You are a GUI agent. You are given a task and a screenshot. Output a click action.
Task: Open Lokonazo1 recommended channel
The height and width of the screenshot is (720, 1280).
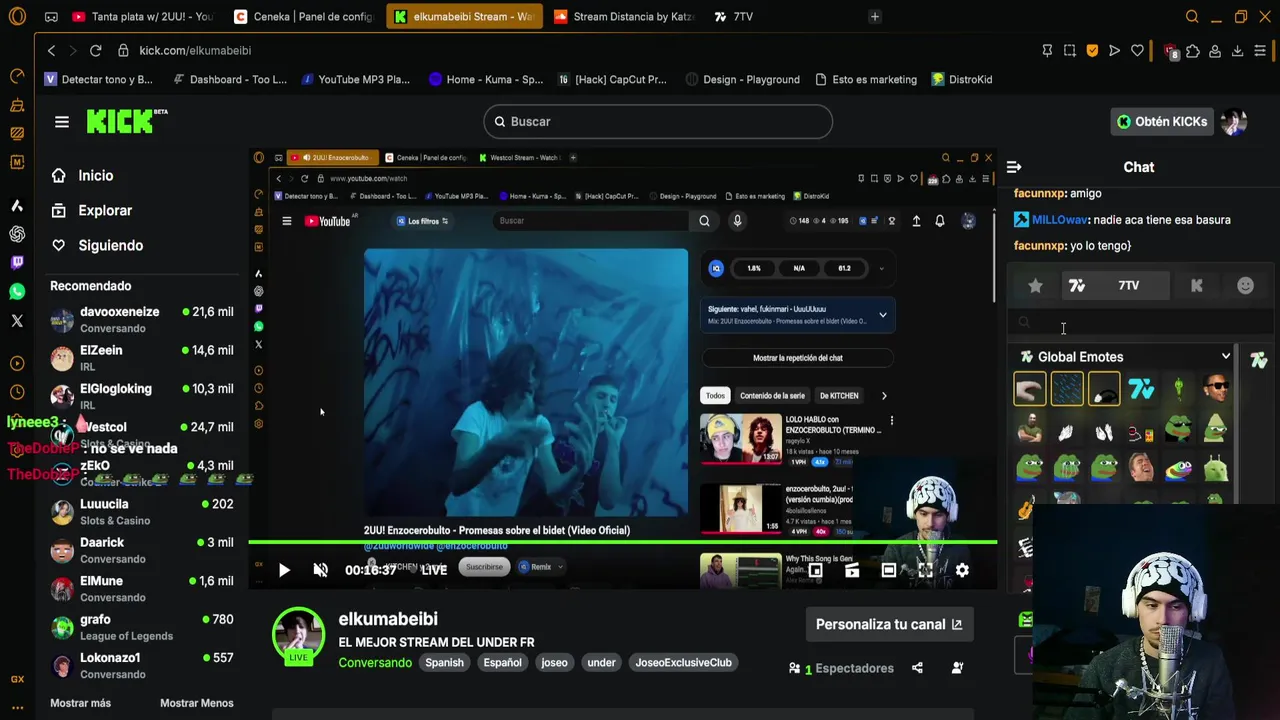coord(142,665)
